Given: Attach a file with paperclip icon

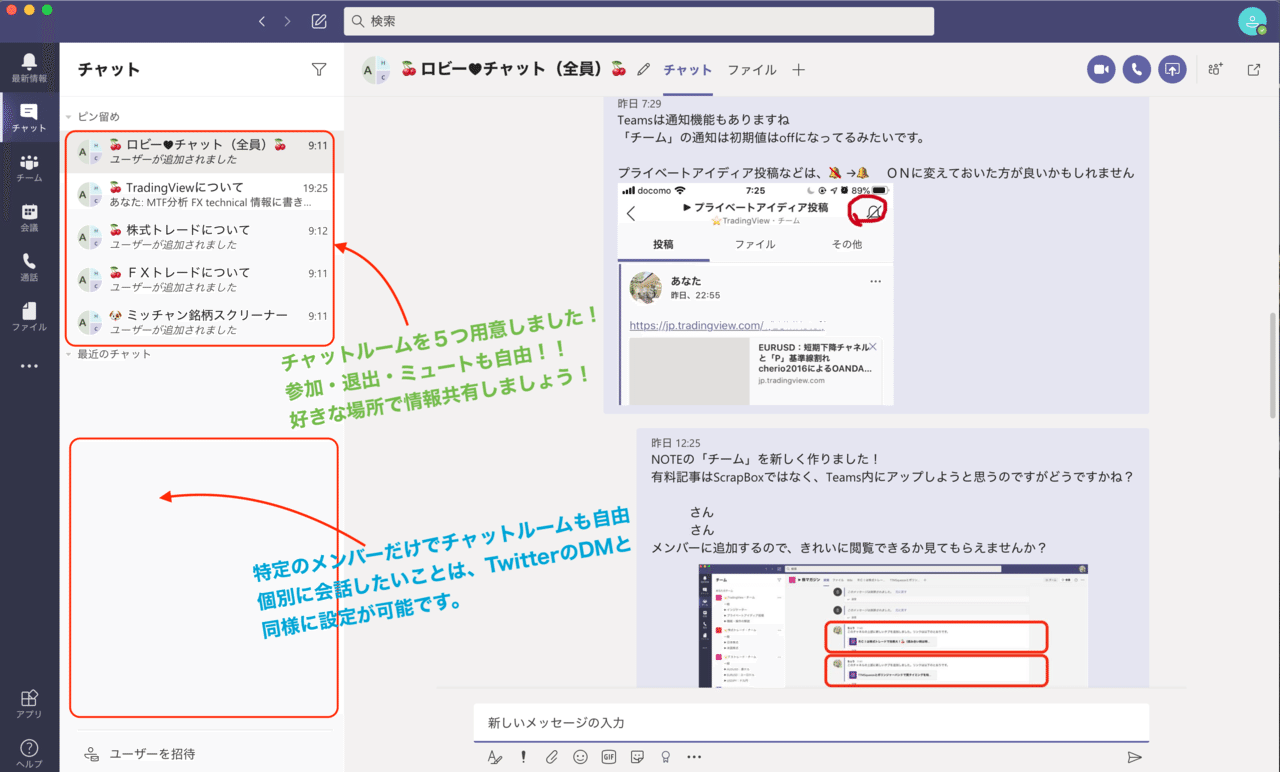Looking at the screenshot, I should [x=551, y=757].
